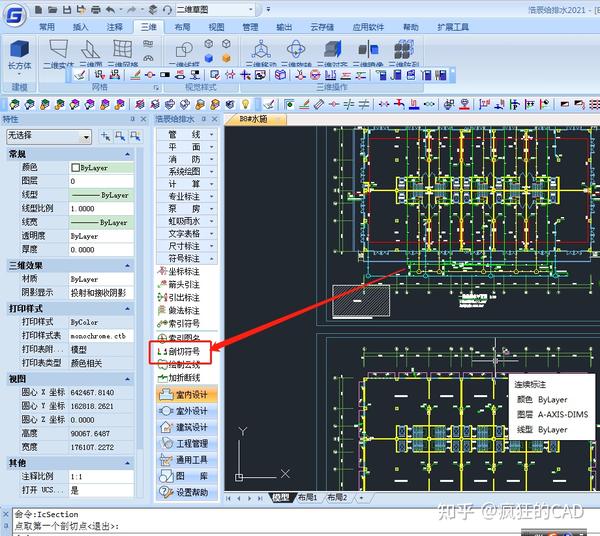
Task: Open the 布局1 layout tab
Action: click(308, 497)
